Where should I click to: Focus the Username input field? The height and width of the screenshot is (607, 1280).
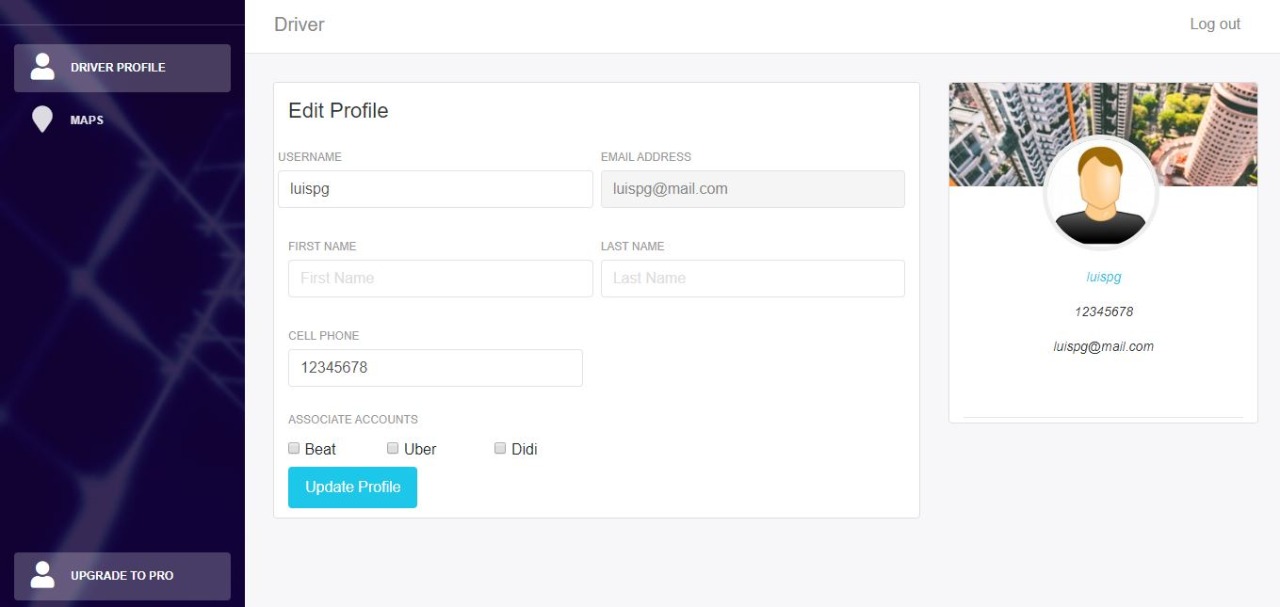click(435, 189)
